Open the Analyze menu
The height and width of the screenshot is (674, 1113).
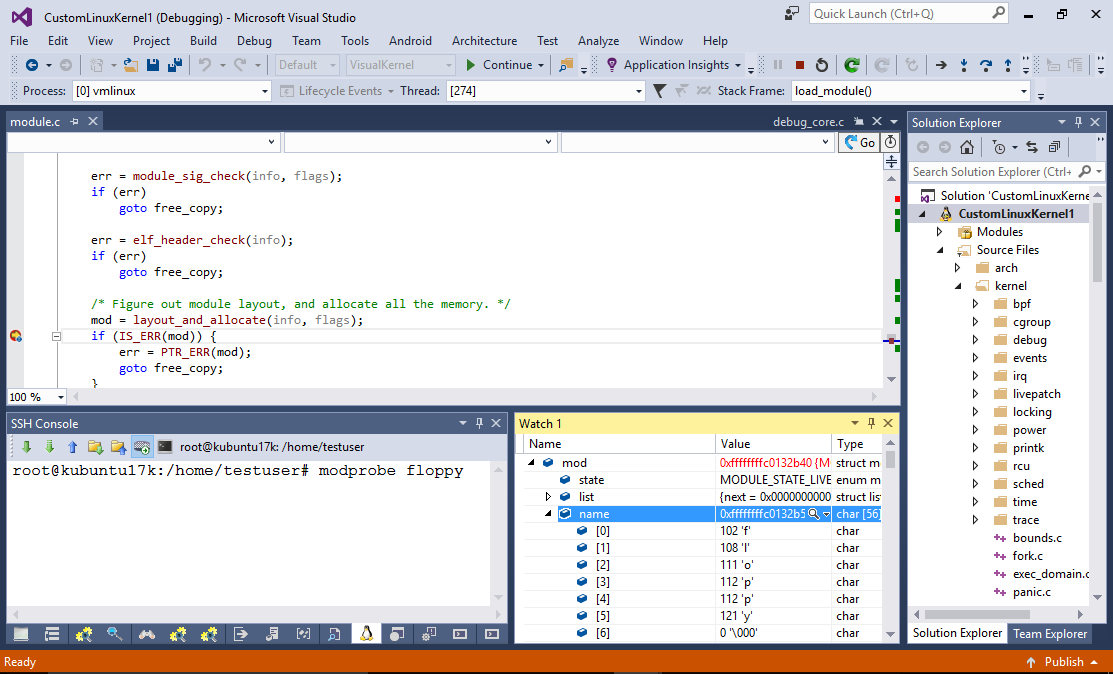[598, 41]
